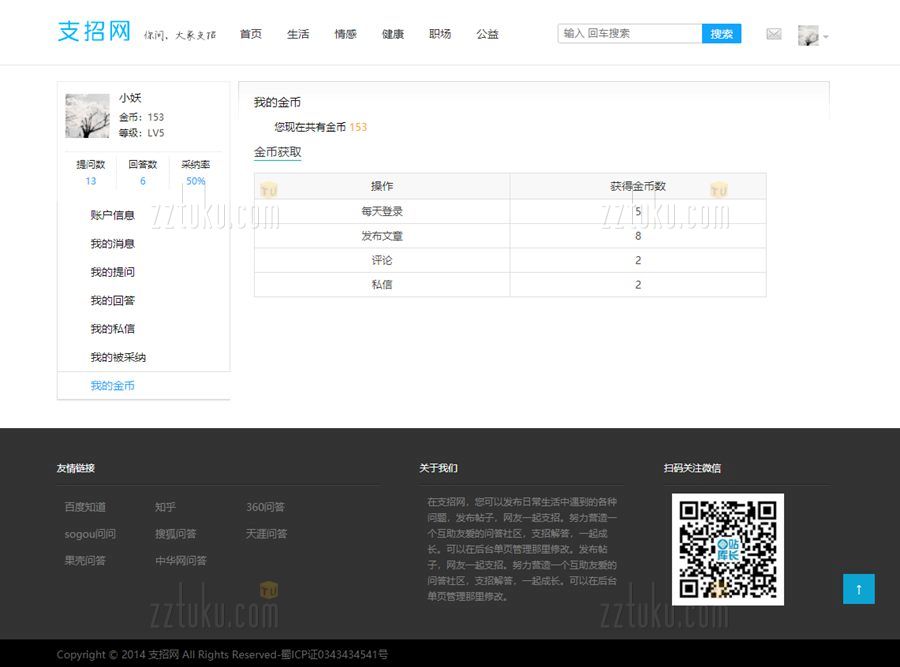Open 我的消息 in the sidebar
The width and height of the screenshot is (900, 667).
click(x=112, y=244)
